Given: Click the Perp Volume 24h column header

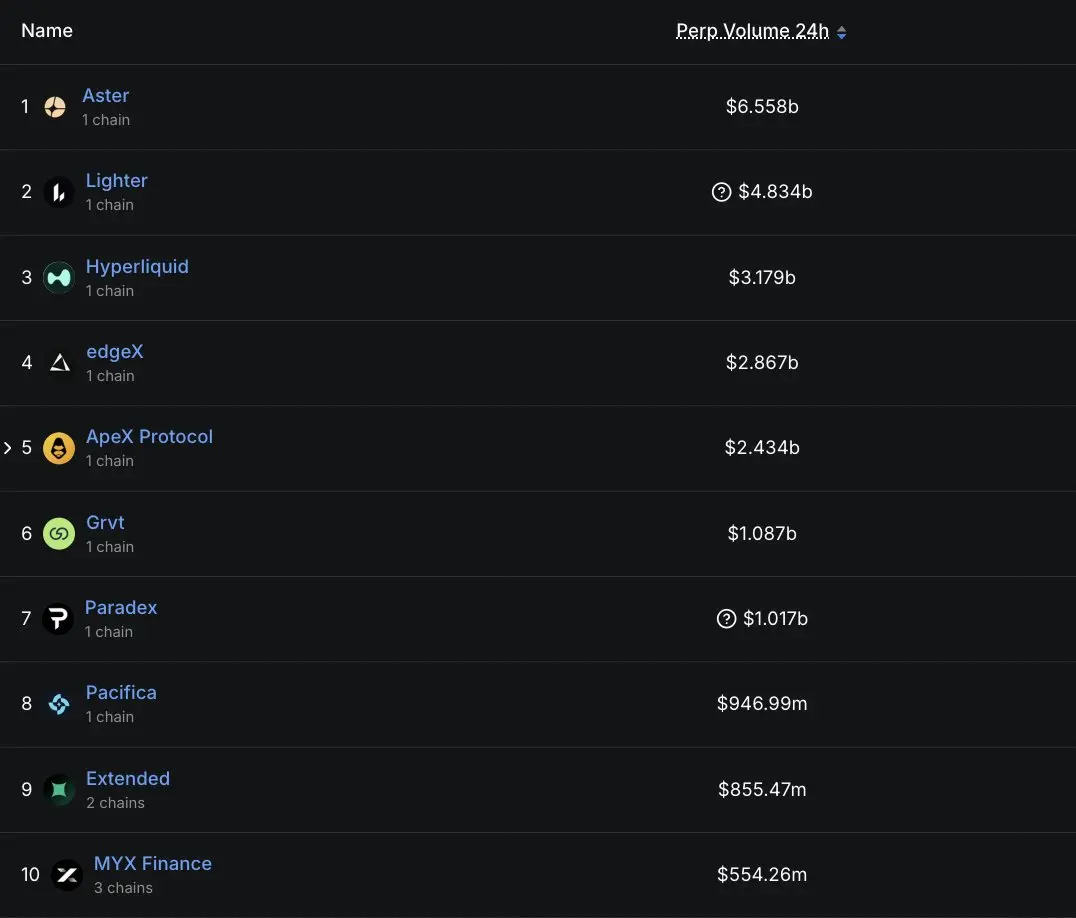Looking at the screenshot, I should coord(752,31).
